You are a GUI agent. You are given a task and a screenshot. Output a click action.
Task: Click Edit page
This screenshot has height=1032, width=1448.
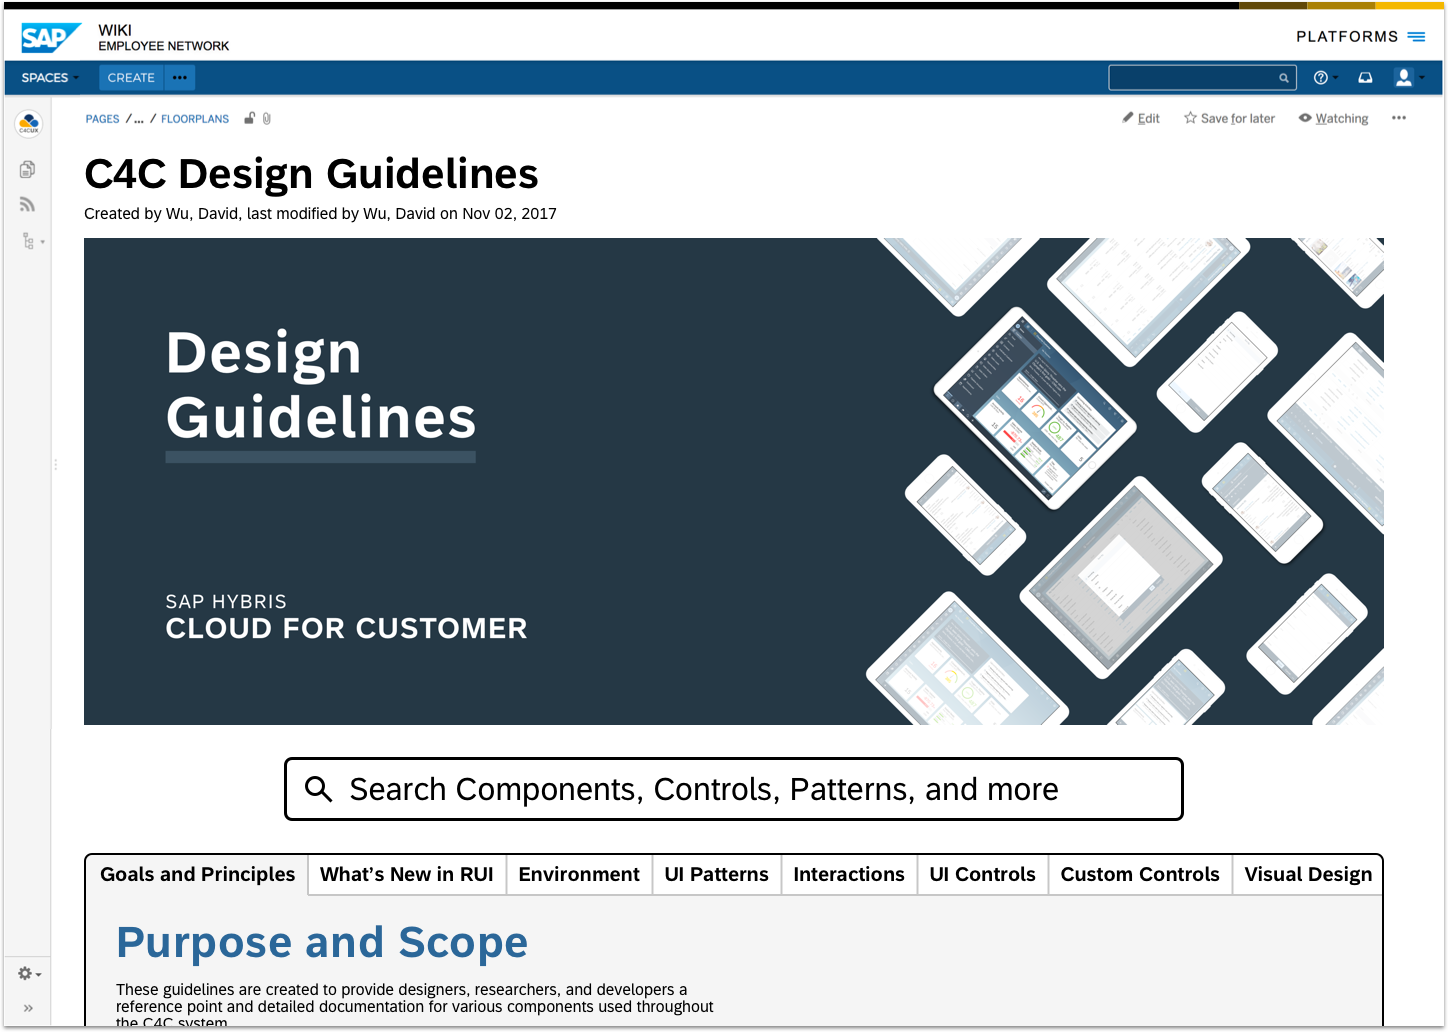point(1141,118)
